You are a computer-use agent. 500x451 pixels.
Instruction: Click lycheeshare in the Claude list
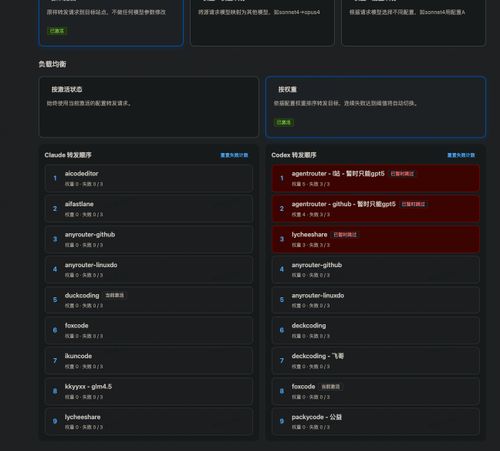149,421
